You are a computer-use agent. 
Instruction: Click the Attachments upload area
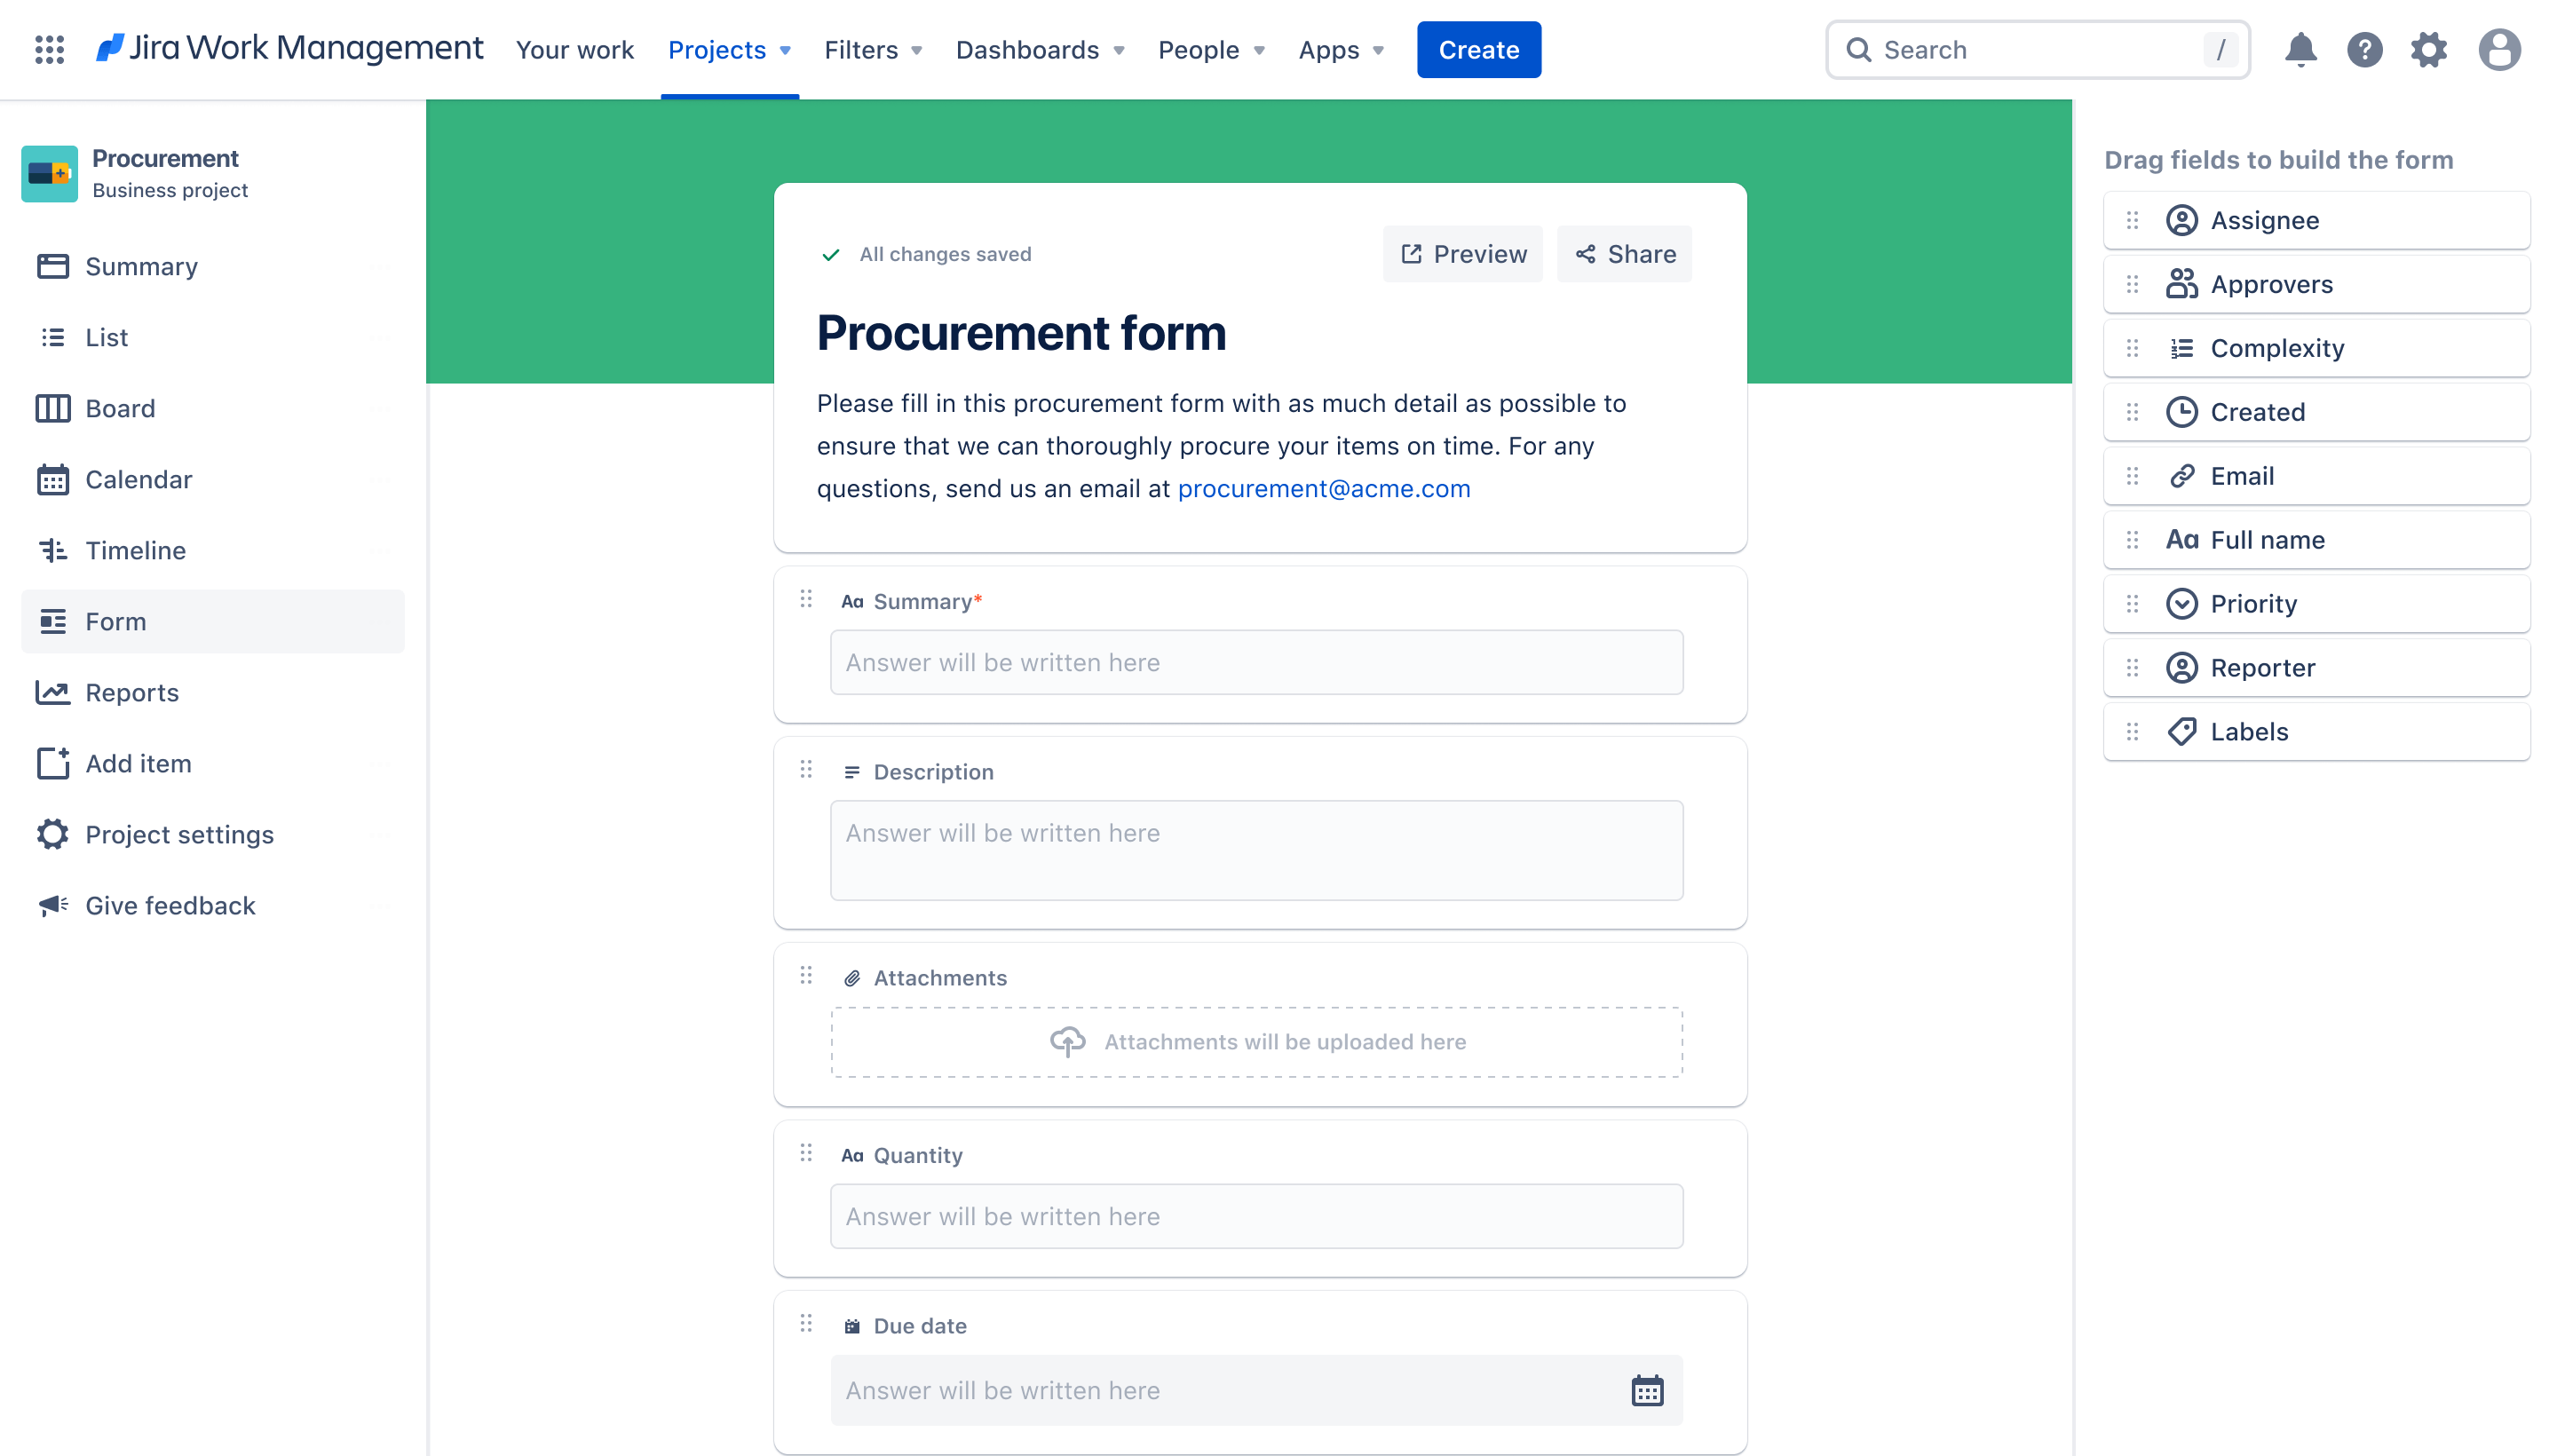point(1259,1041)
